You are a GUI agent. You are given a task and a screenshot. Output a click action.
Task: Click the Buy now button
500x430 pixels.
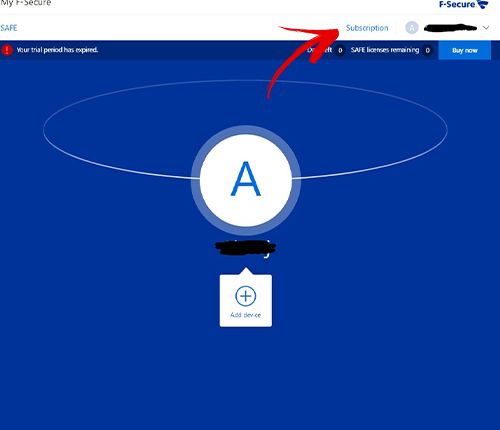click(x=465, y=50)
